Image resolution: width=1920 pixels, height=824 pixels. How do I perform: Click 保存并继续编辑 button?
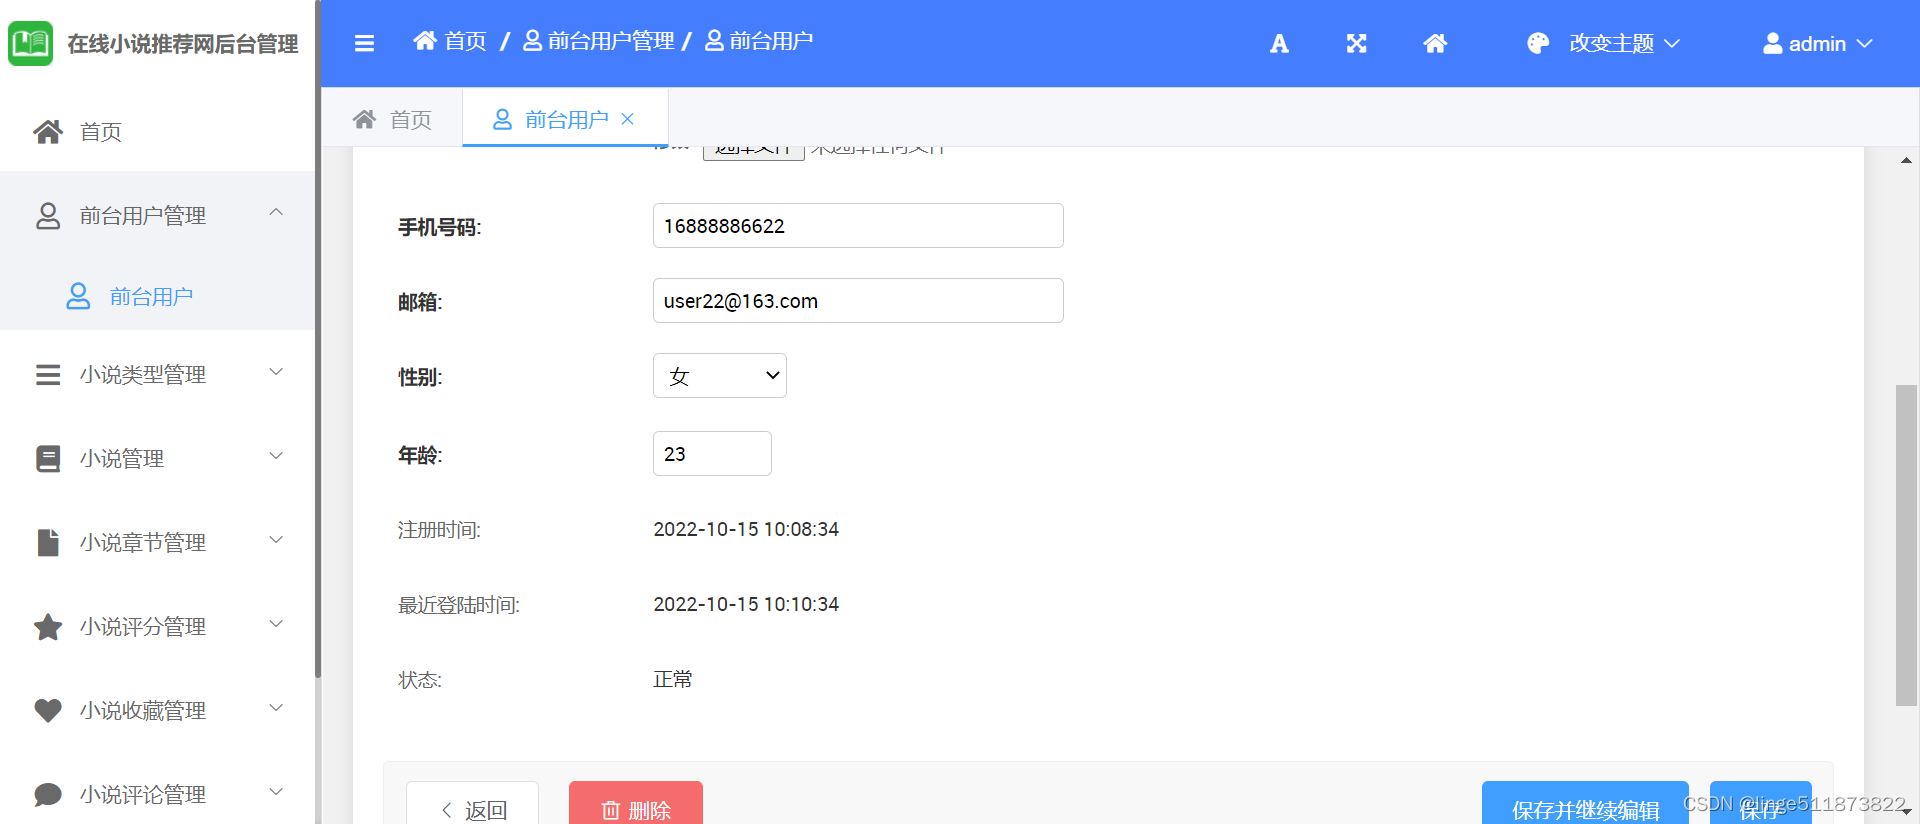tap(1585, 803)
